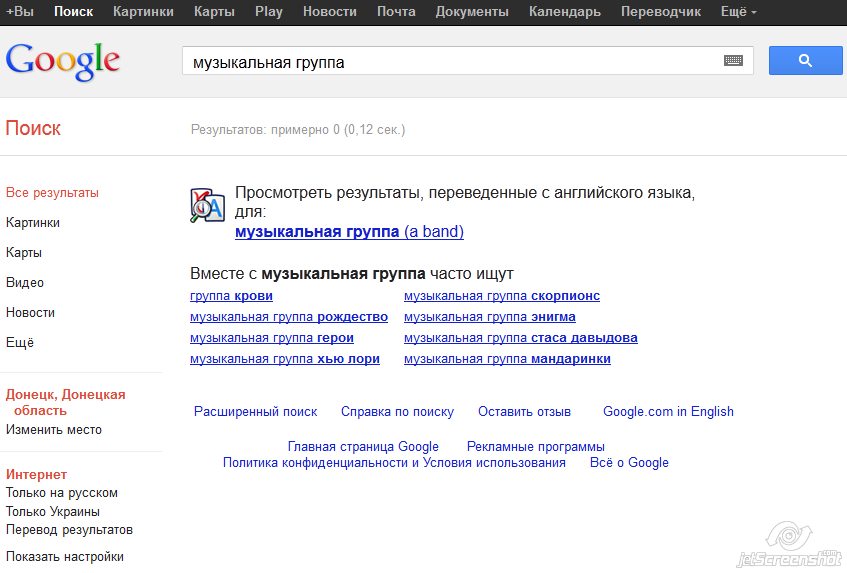
Task: Open музыкальная группа (a band) translated results
Action: pos(349,232)
